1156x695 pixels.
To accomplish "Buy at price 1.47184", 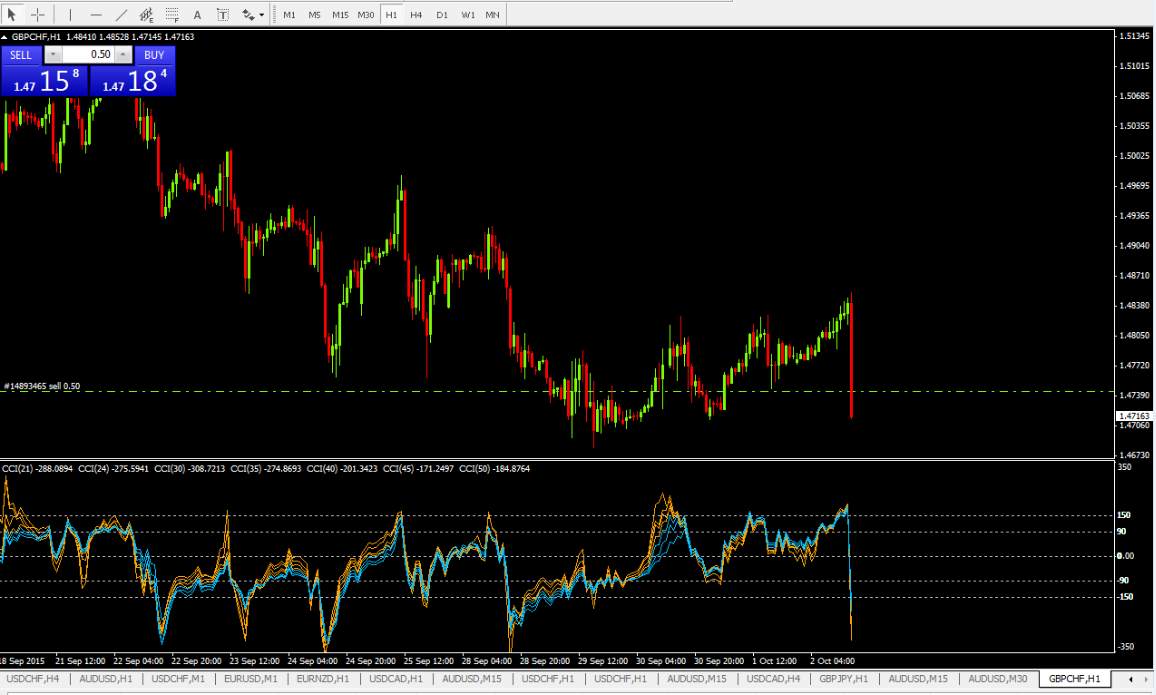I will click(x=133, y=81).
